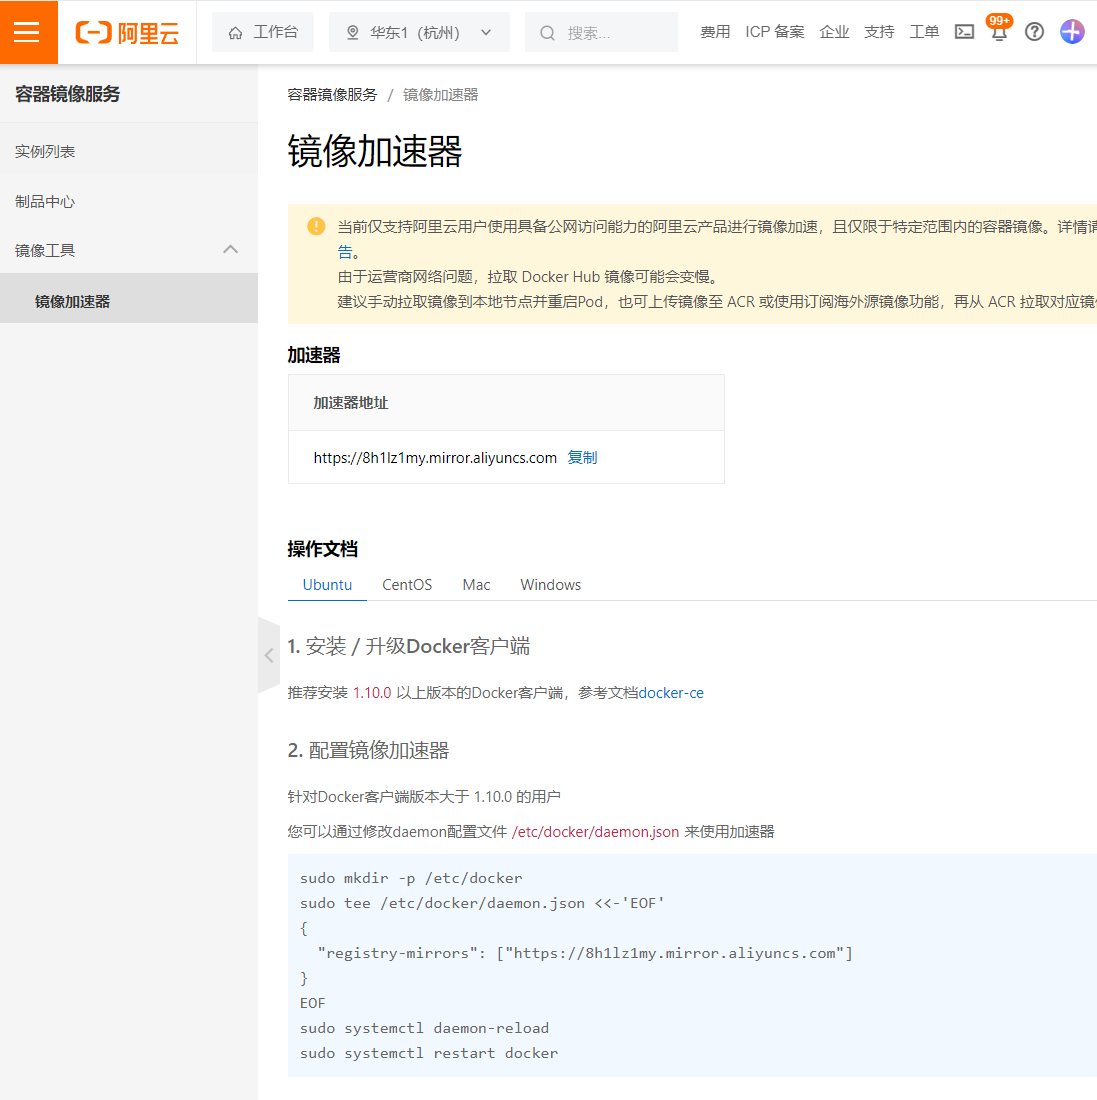Click the sudo systemctl restart docker line
The image size is (1097, 1100).
(429, 1053)
